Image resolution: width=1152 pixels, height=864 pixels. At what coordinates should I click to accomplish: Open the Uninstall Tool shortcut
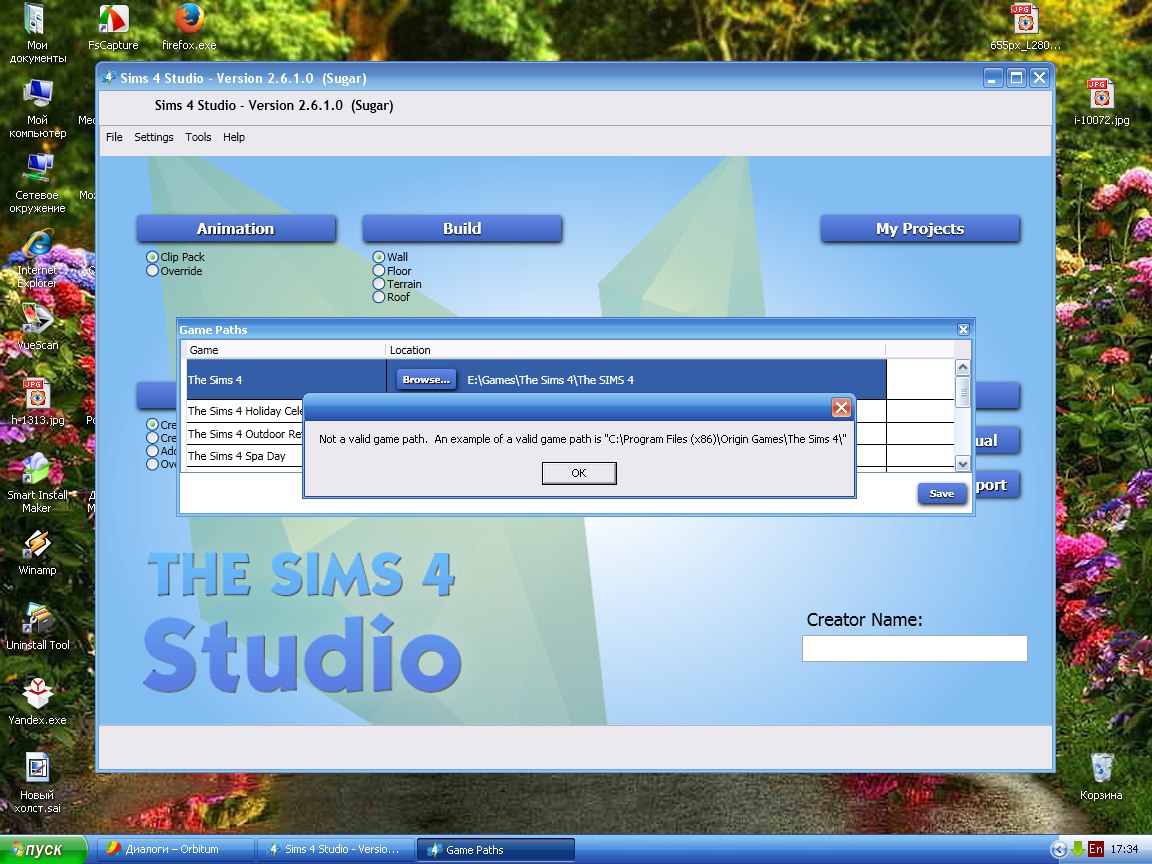click(37, 626)
